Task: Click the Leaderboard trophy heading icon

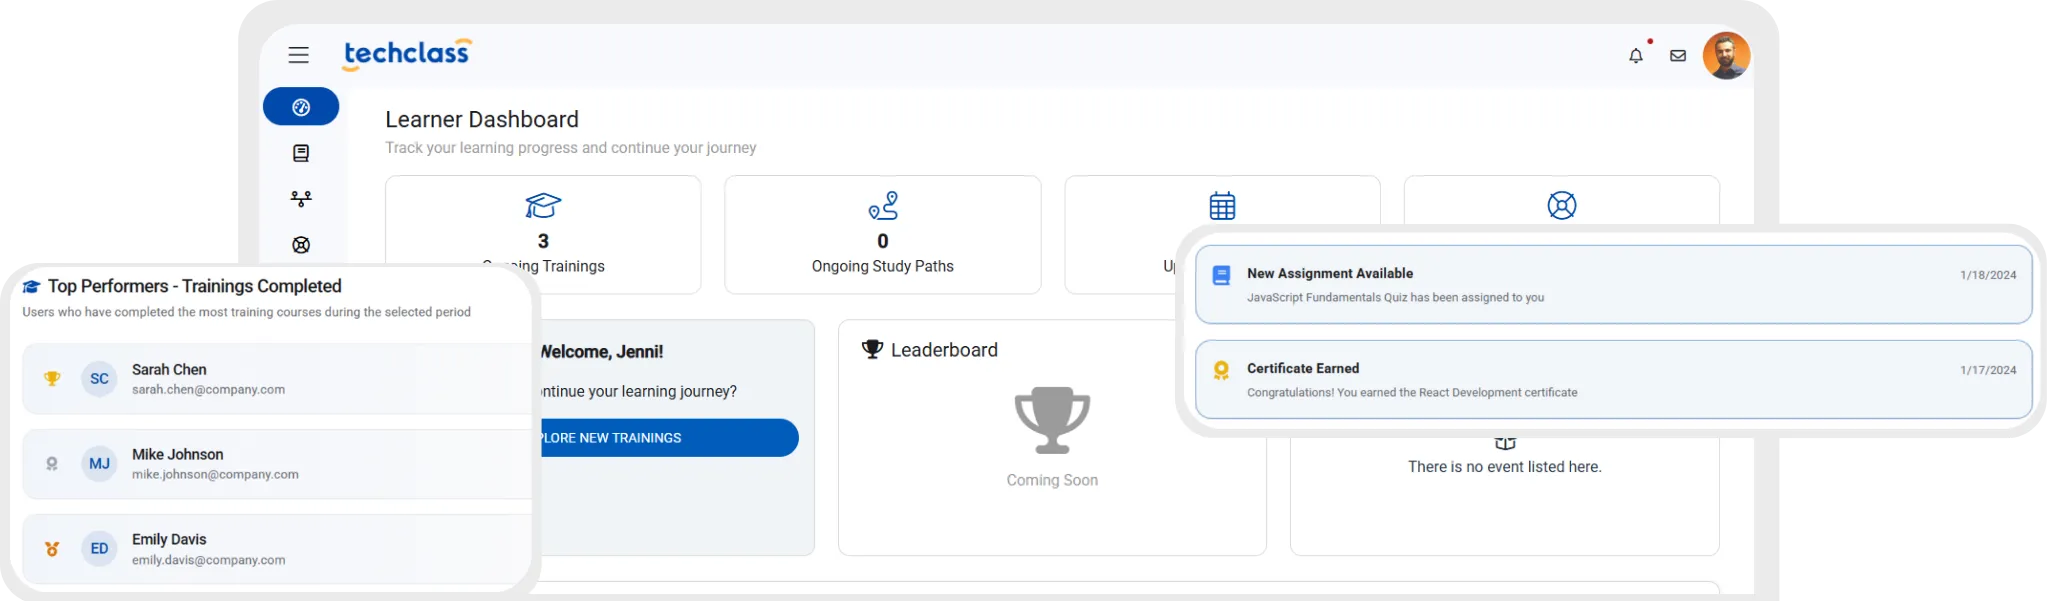Action: click(x=873, y=349)
